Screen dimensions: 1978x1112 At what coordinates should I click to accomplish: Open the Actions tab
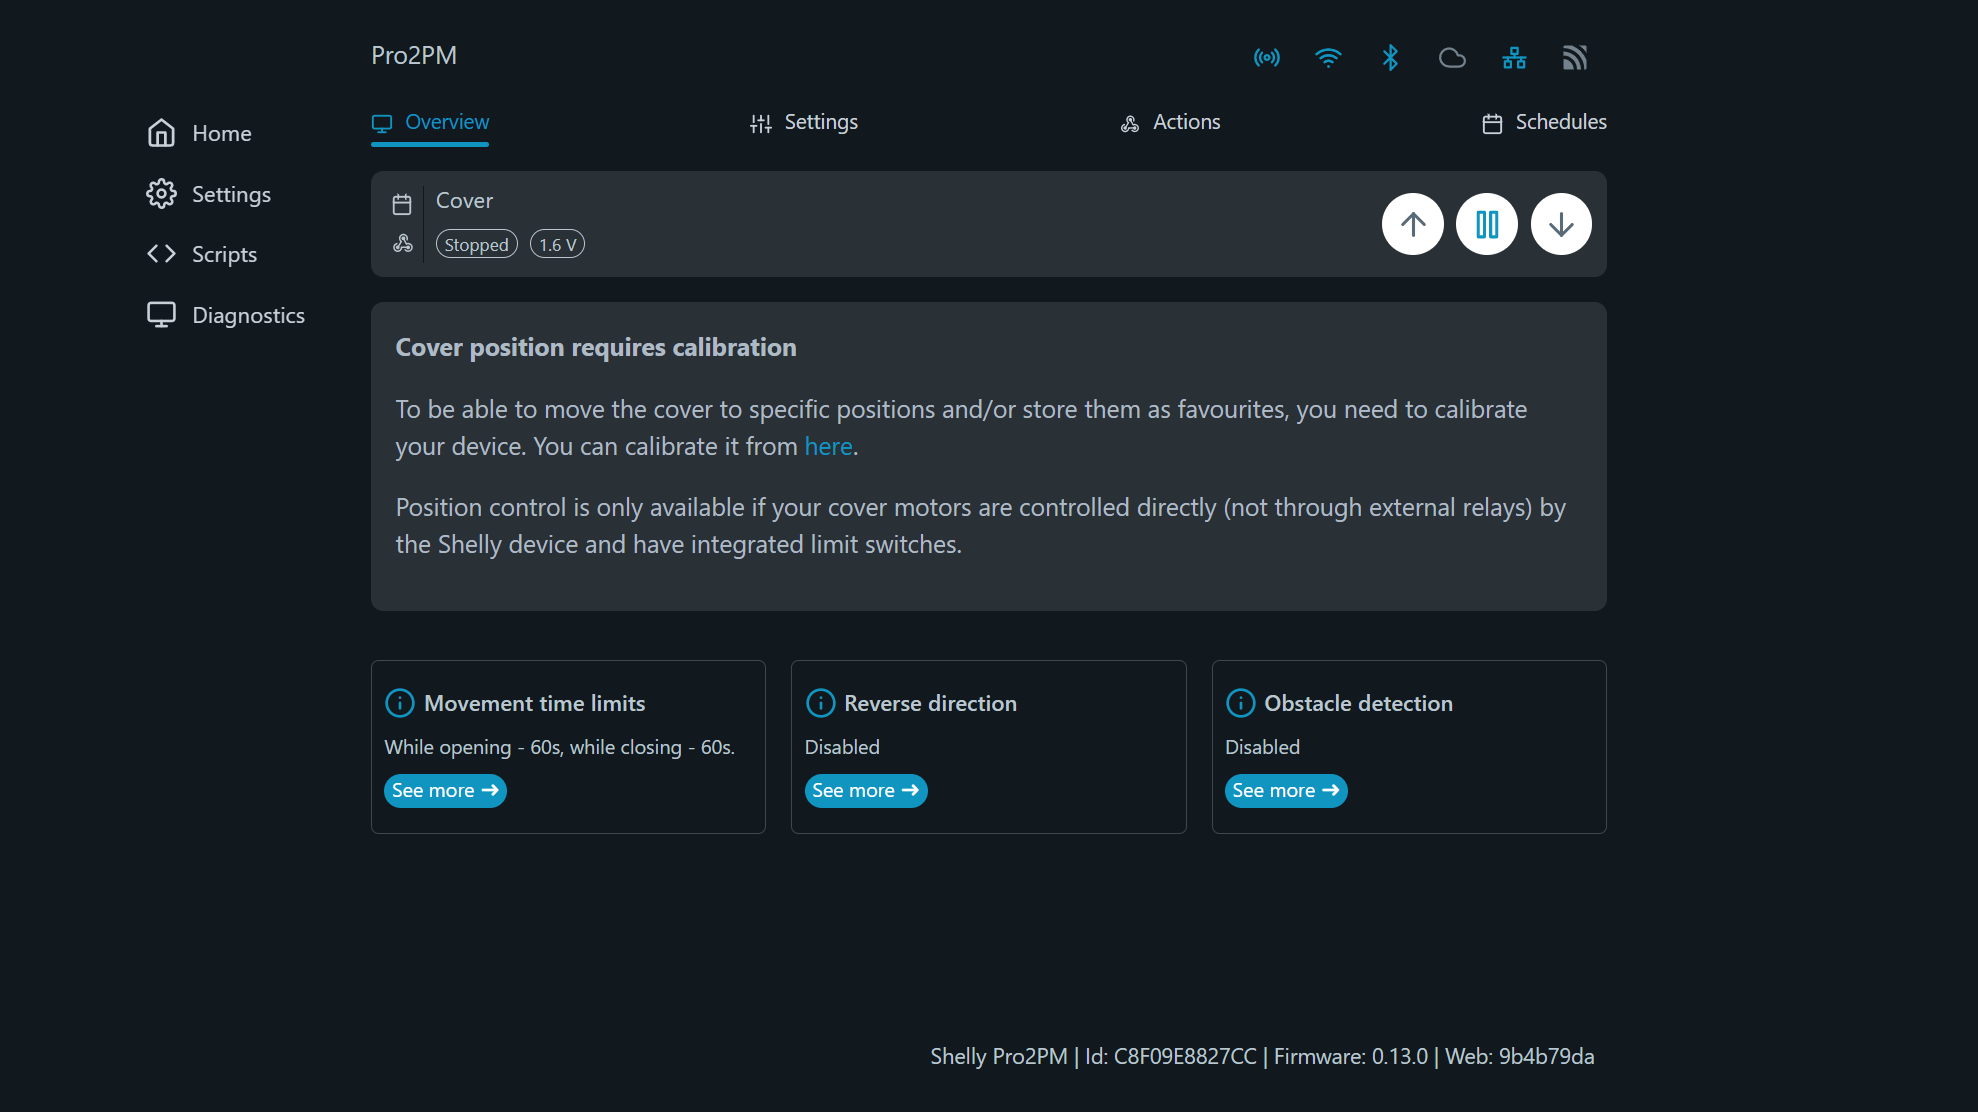pos(1171,122)
